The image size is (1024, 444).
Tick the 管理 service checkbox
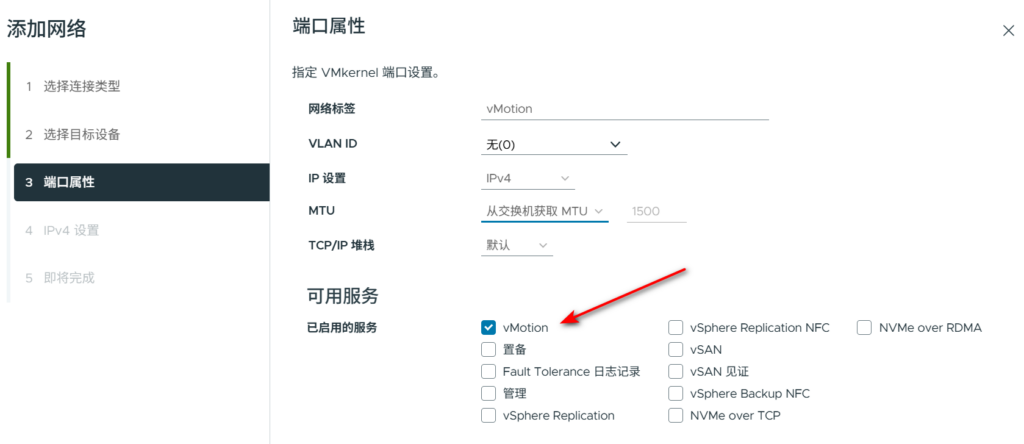(489, 393)
